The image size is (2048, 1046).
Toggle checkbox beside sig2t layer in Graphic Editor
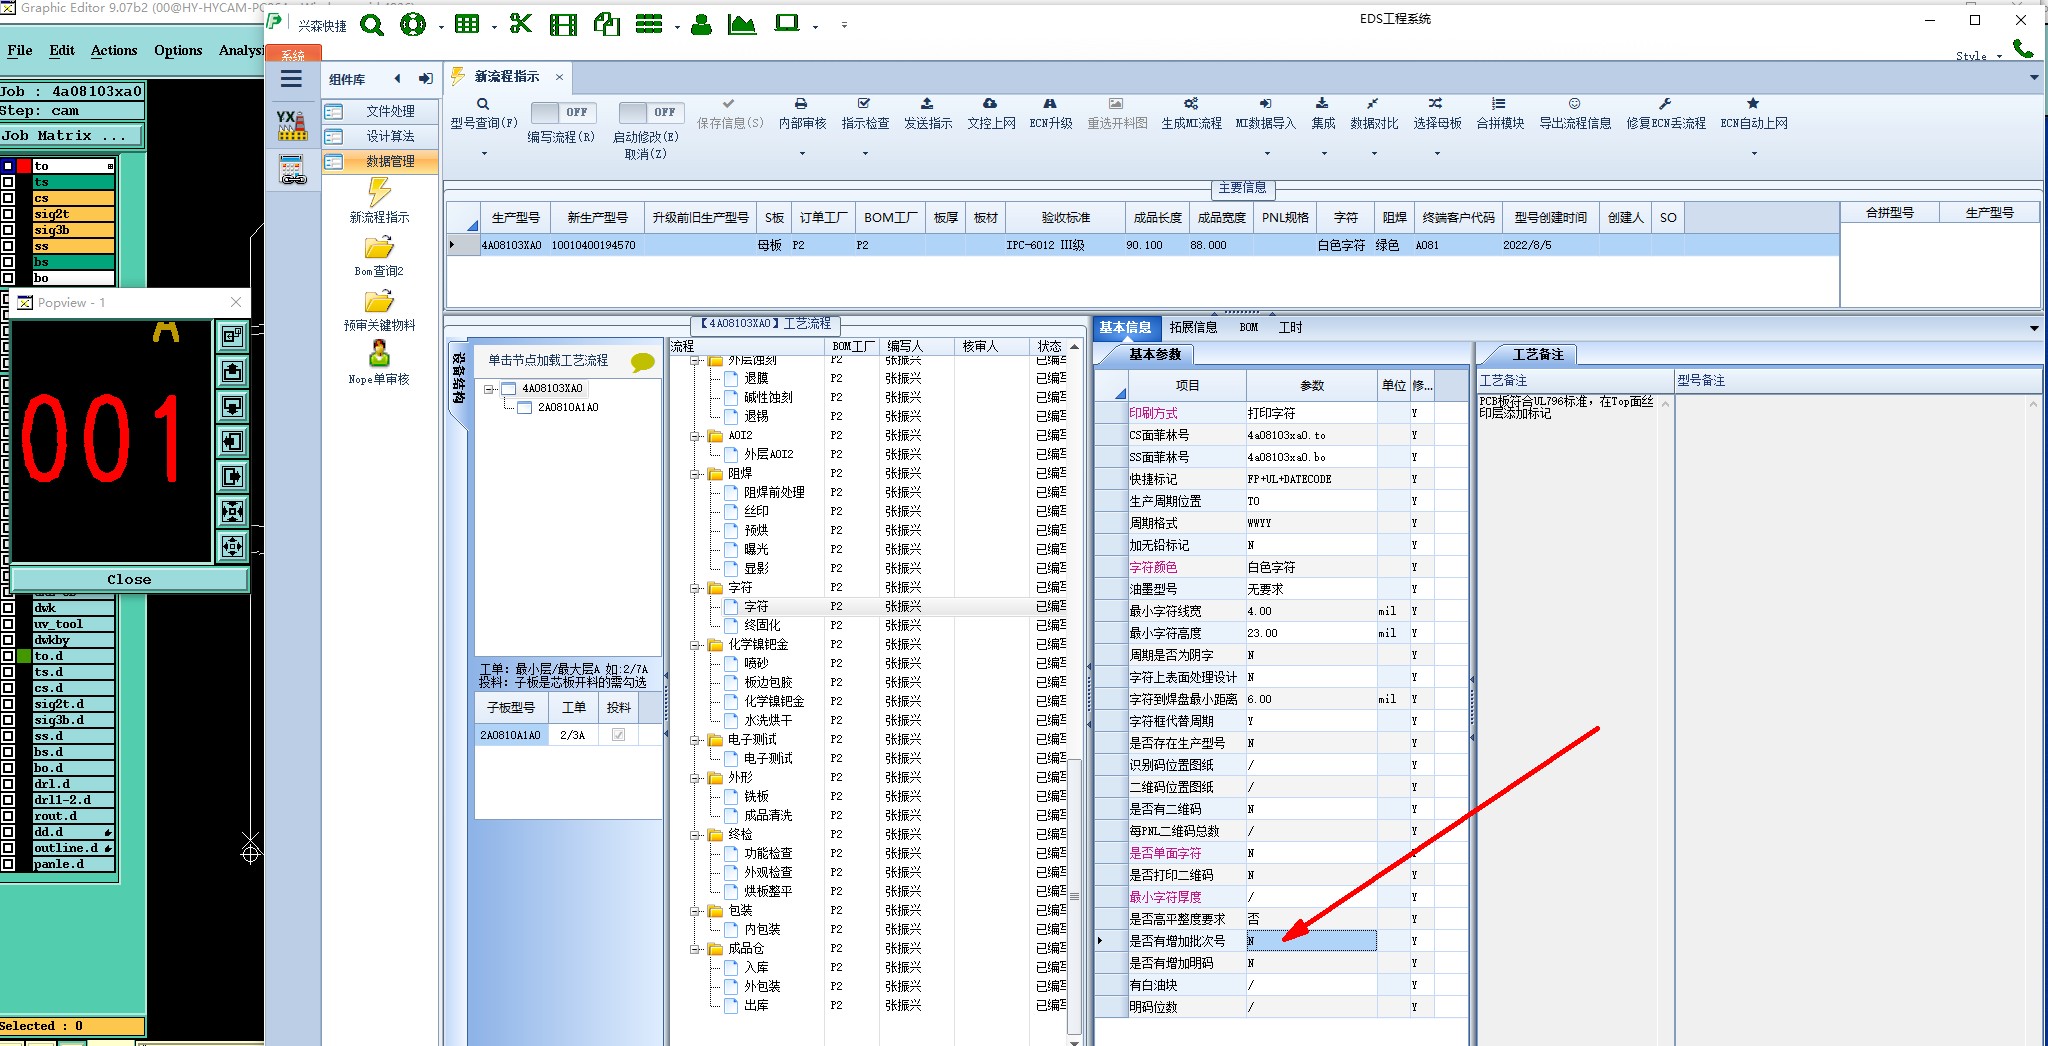pyautogui.click(x=8, y=214)
